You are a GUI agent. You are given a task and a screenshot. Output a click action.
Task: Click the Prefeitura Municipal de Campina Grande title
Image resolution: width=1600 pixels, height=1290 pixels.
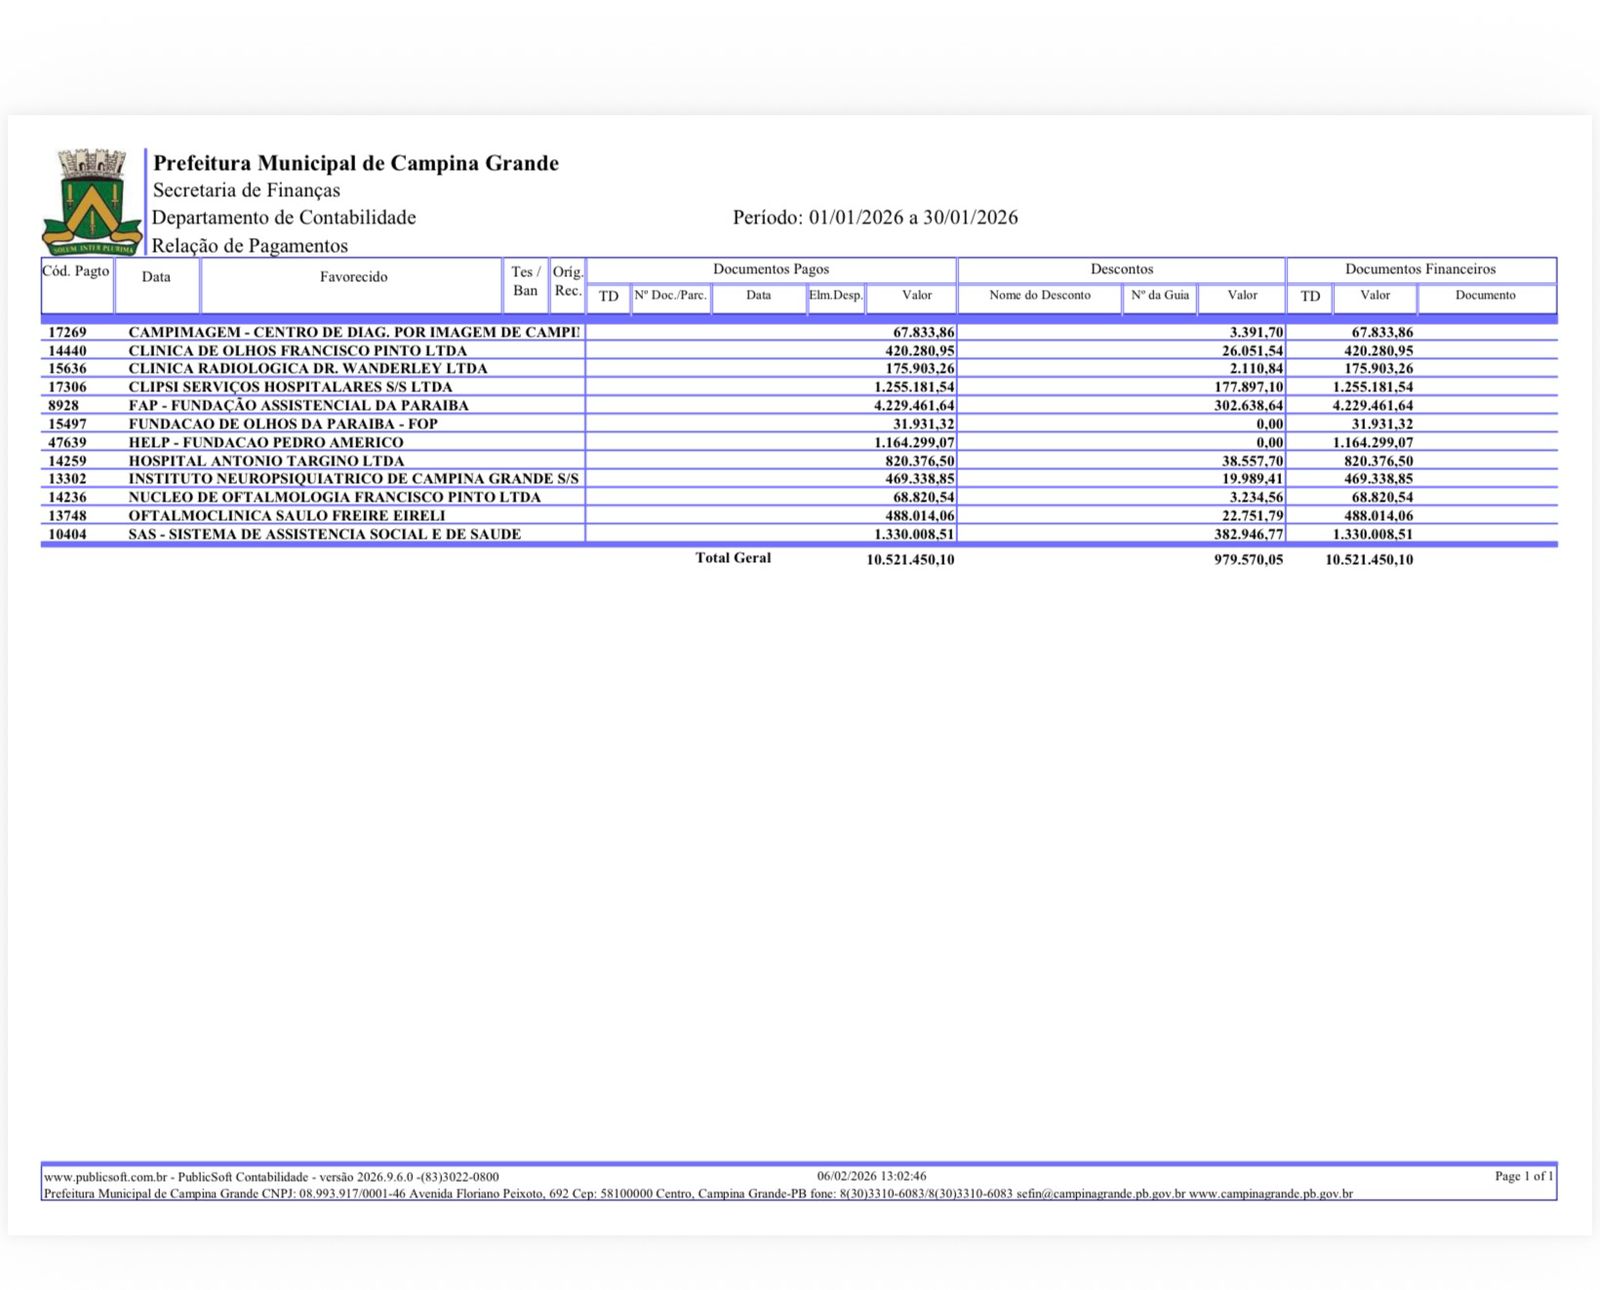(x=356, y=163)
